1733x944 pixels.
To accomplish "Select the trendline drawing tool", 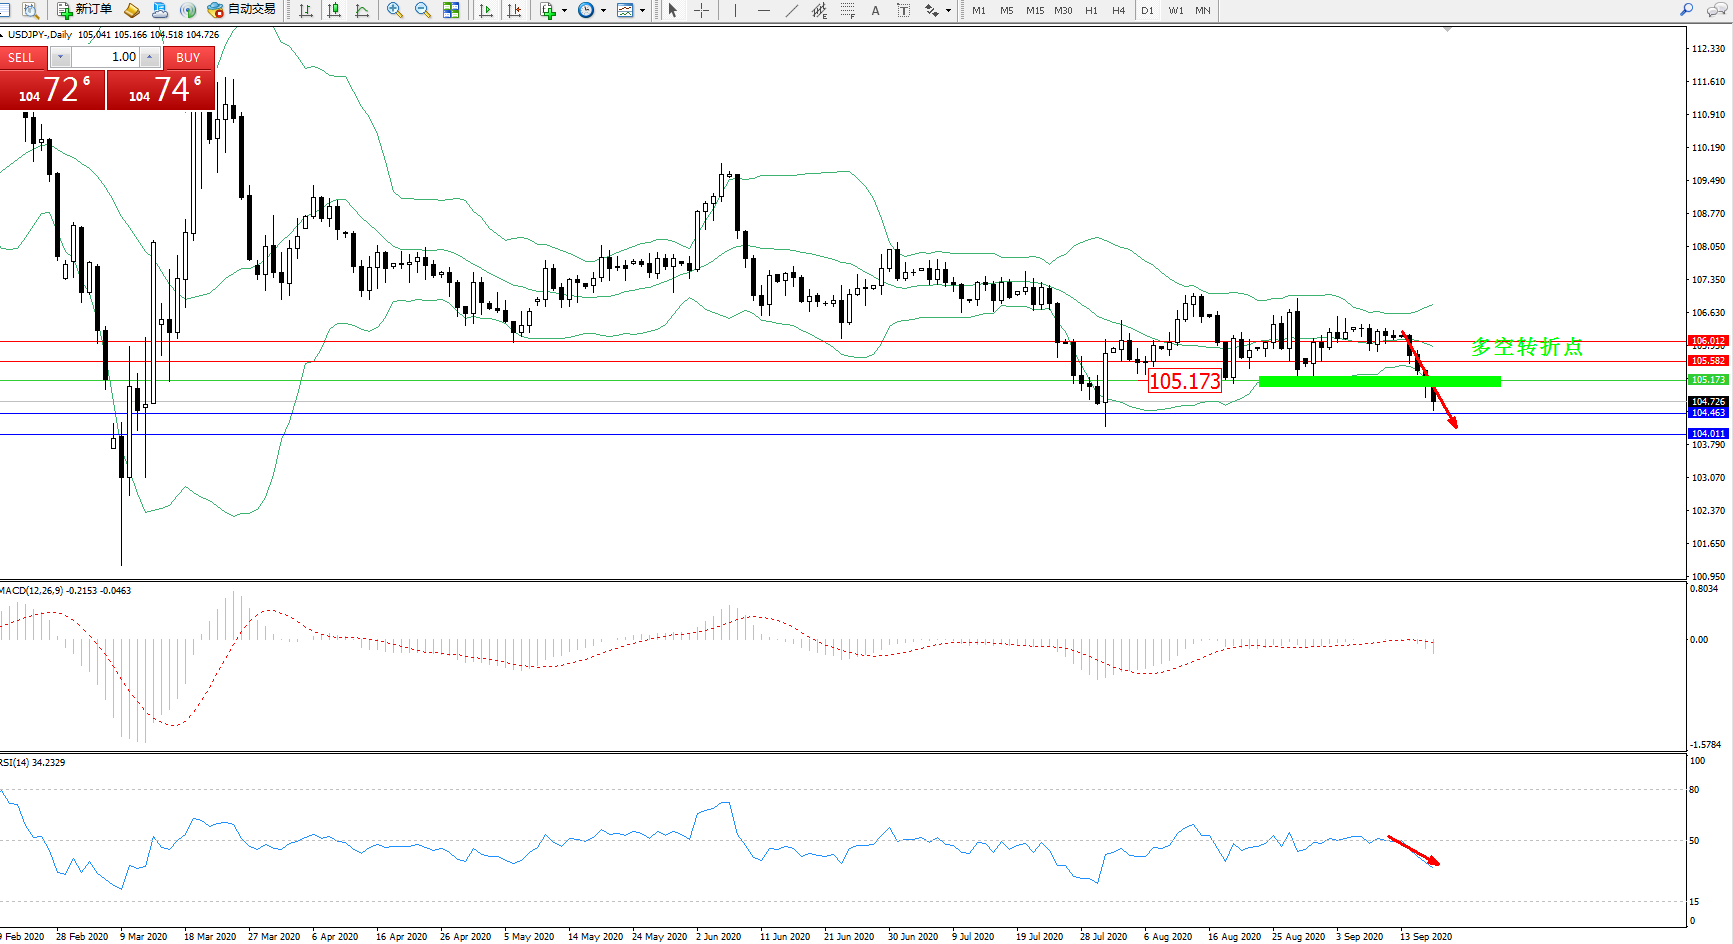I will click(792, 10).
